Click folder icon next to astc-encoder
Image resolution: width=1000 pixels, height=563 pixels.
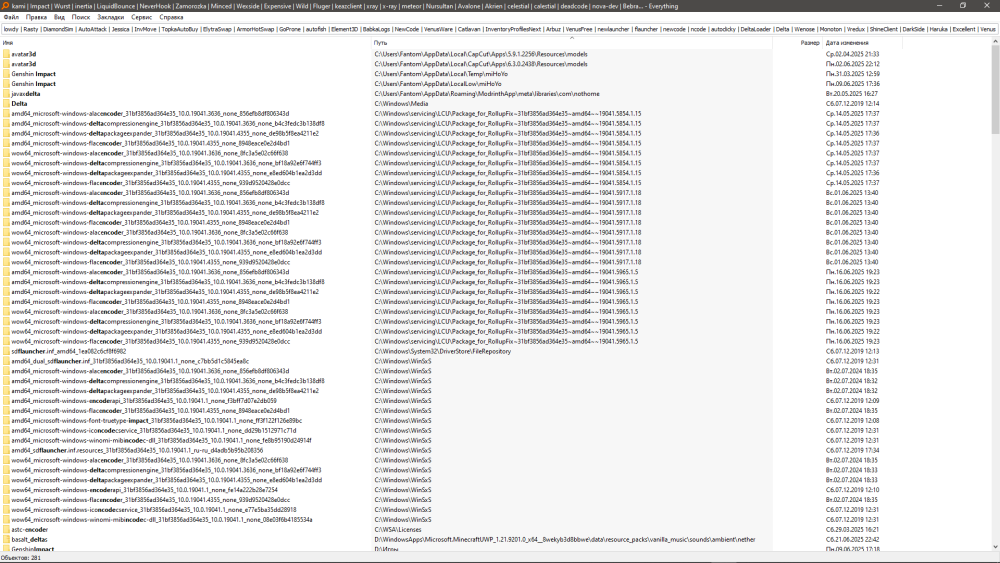pyautogui.click(x=6, y=529)
